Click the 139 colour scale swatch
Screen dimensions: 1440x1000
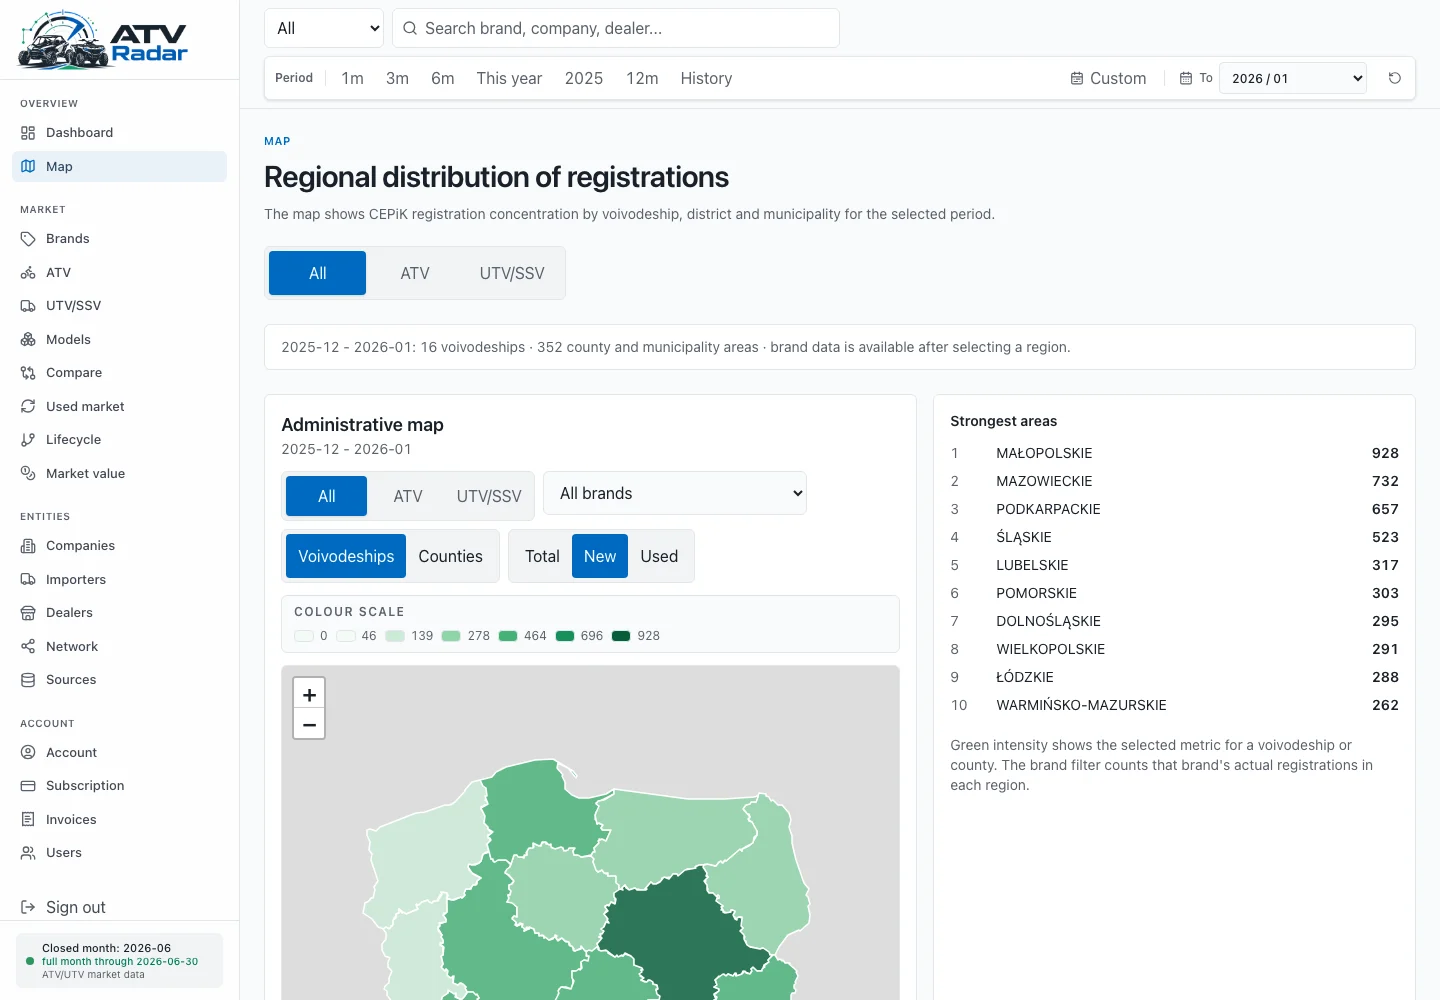click(395, 636)
